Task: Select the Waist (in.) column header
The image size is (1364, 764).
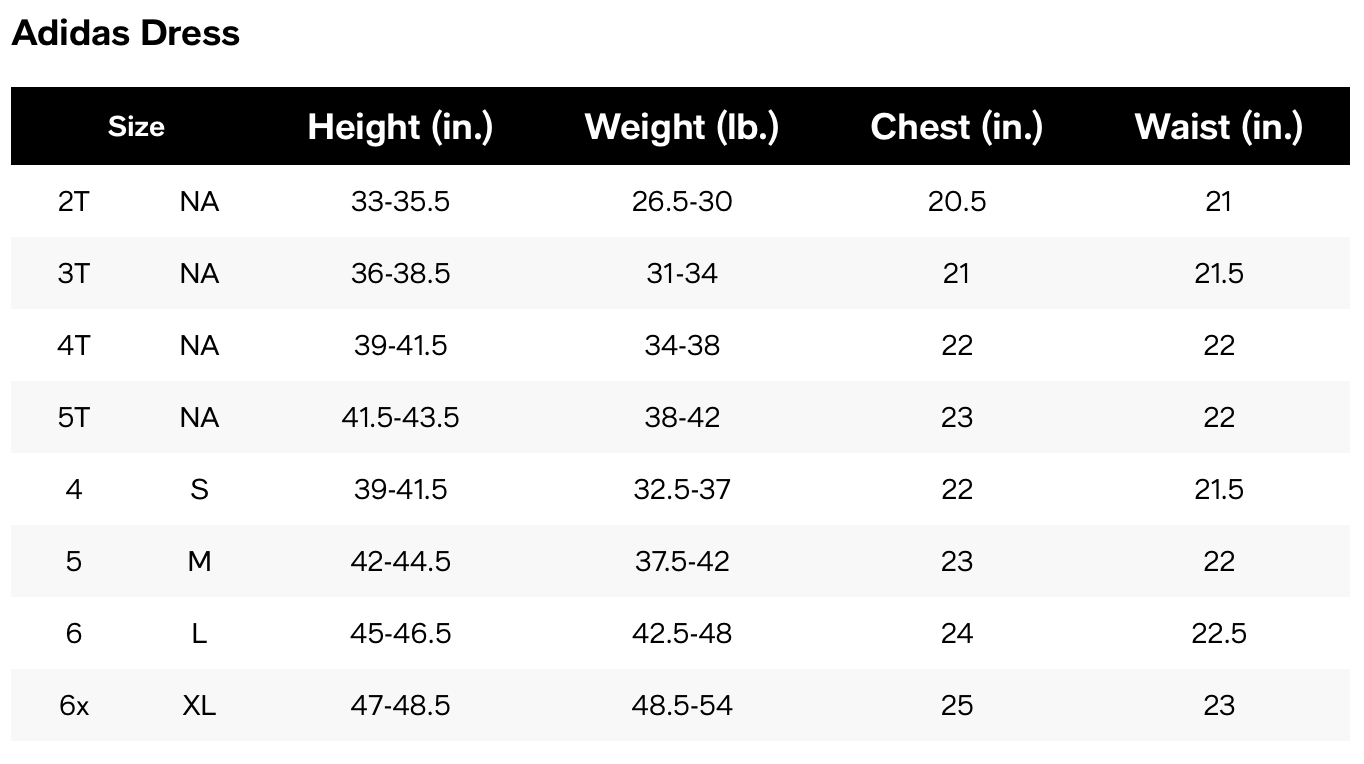Action: click(x=1219, y=127)
